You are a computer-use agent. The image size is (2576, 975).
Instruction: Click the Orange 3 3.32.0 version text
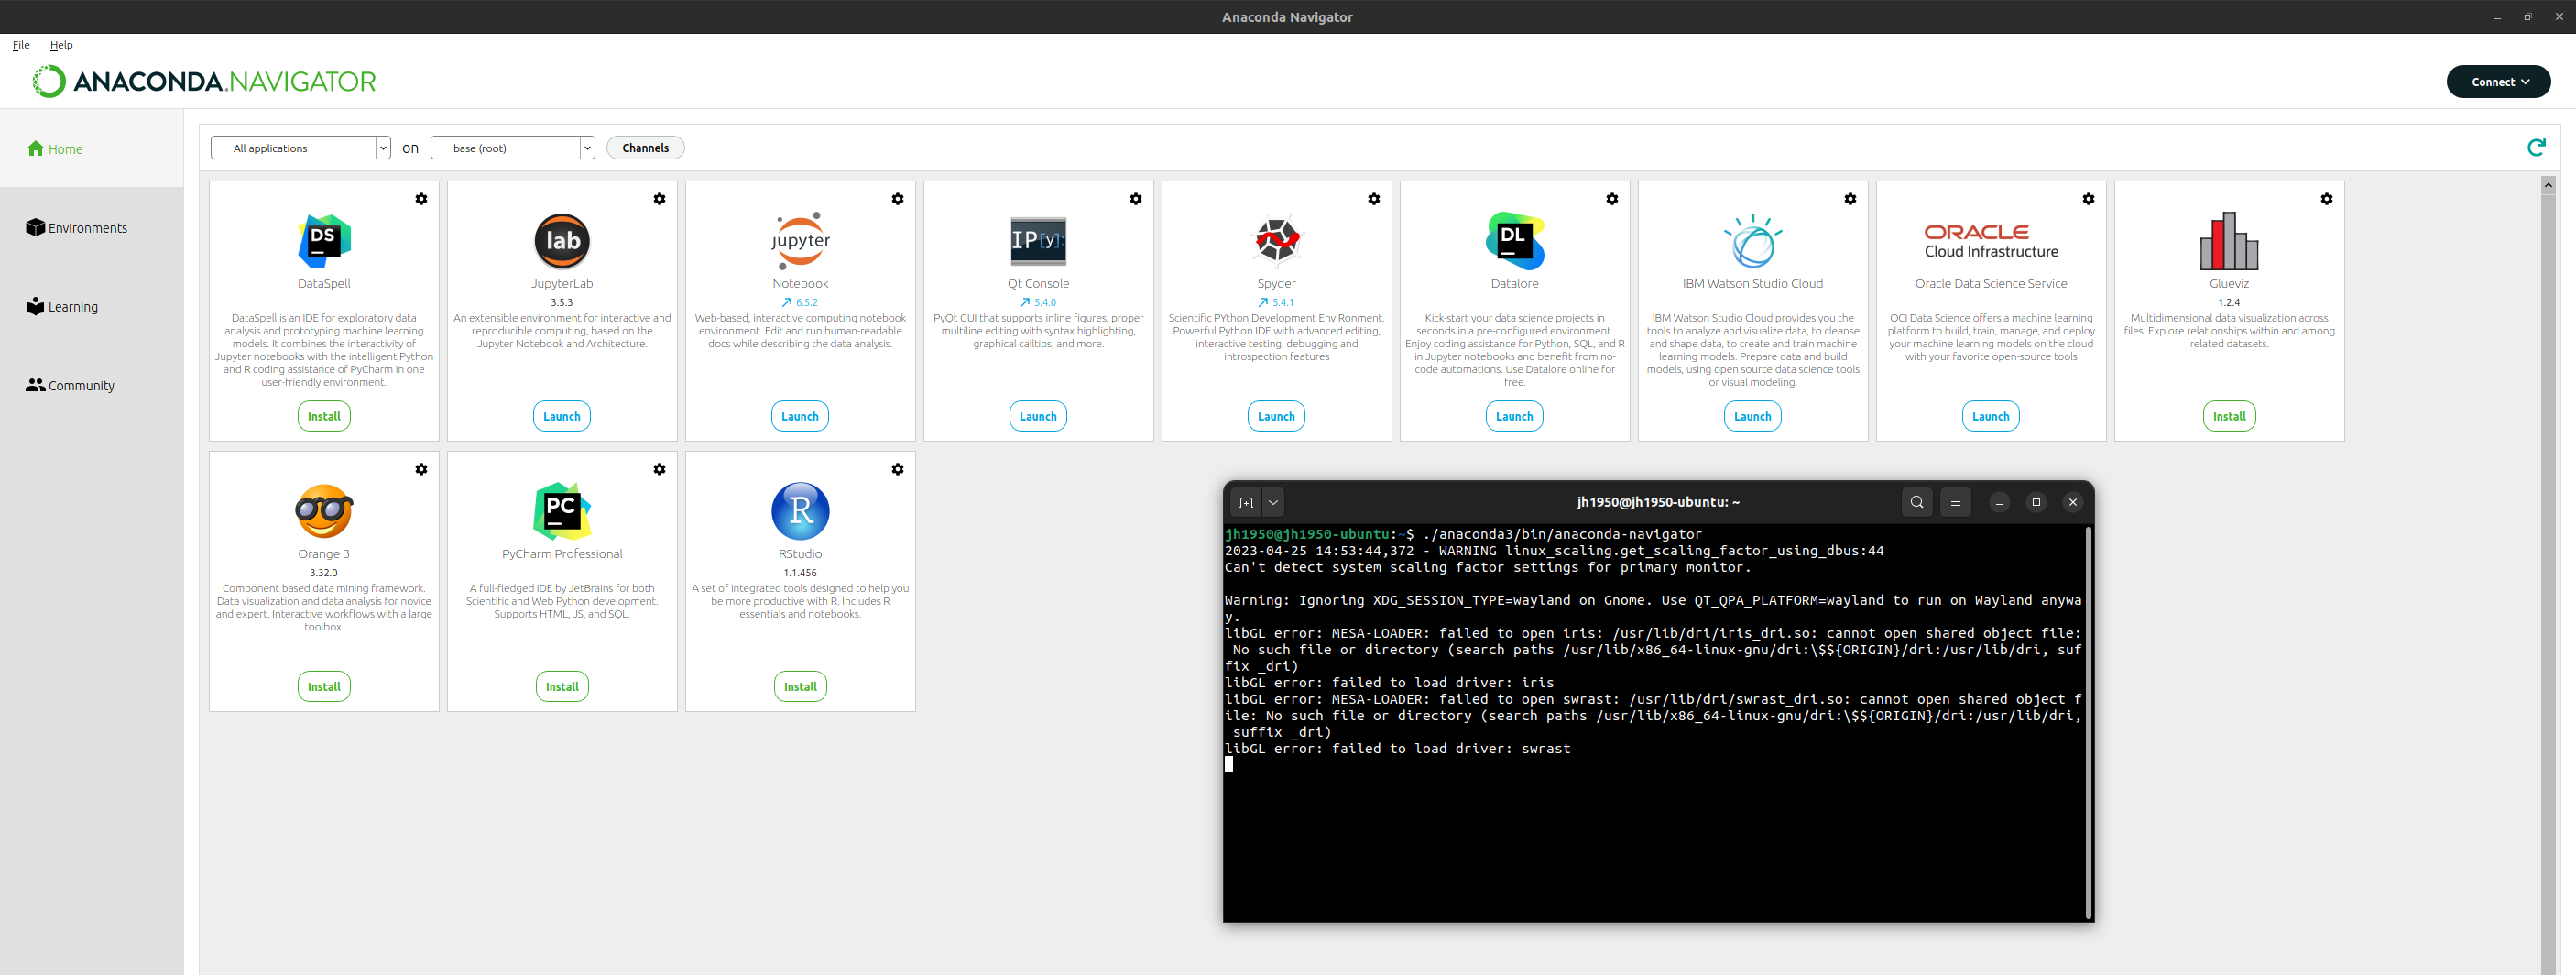[x=324, y=573]
